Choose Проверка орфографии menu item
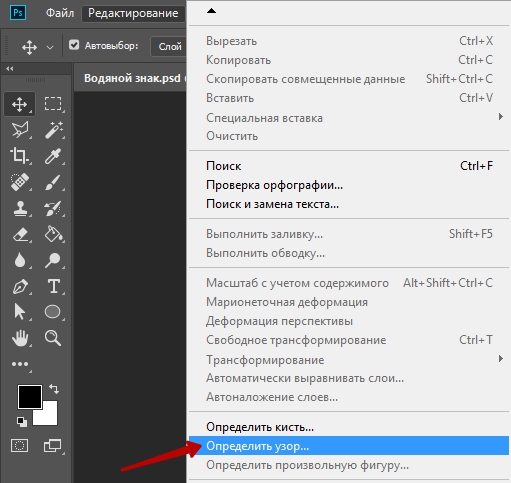 [349, 185]
